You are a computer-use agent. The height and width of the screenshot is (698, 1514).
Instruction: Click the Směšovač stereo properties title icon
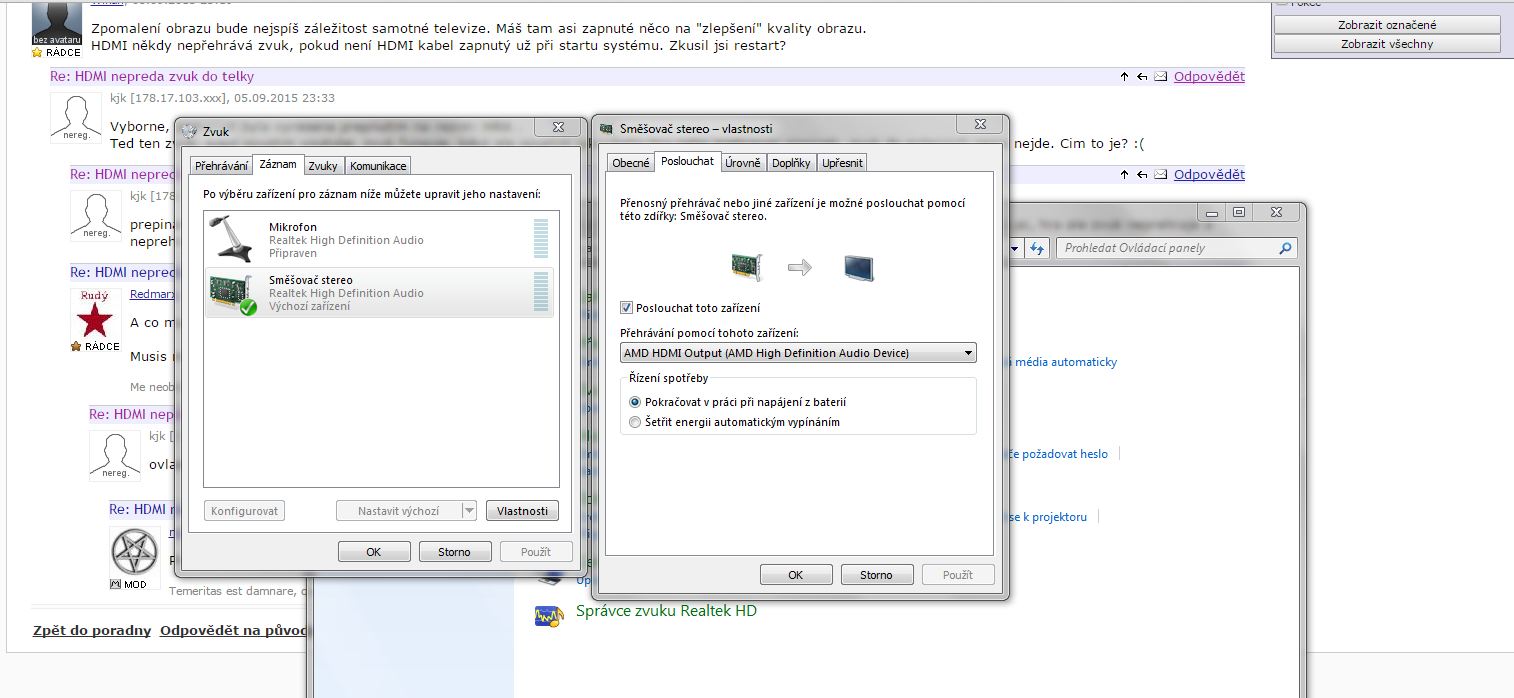(x=608, y=128)
